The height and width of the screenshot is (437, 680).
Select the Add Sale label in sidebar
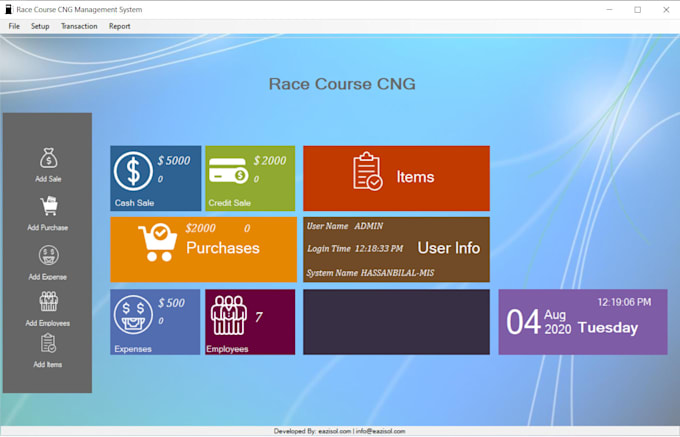coord(48,179)
